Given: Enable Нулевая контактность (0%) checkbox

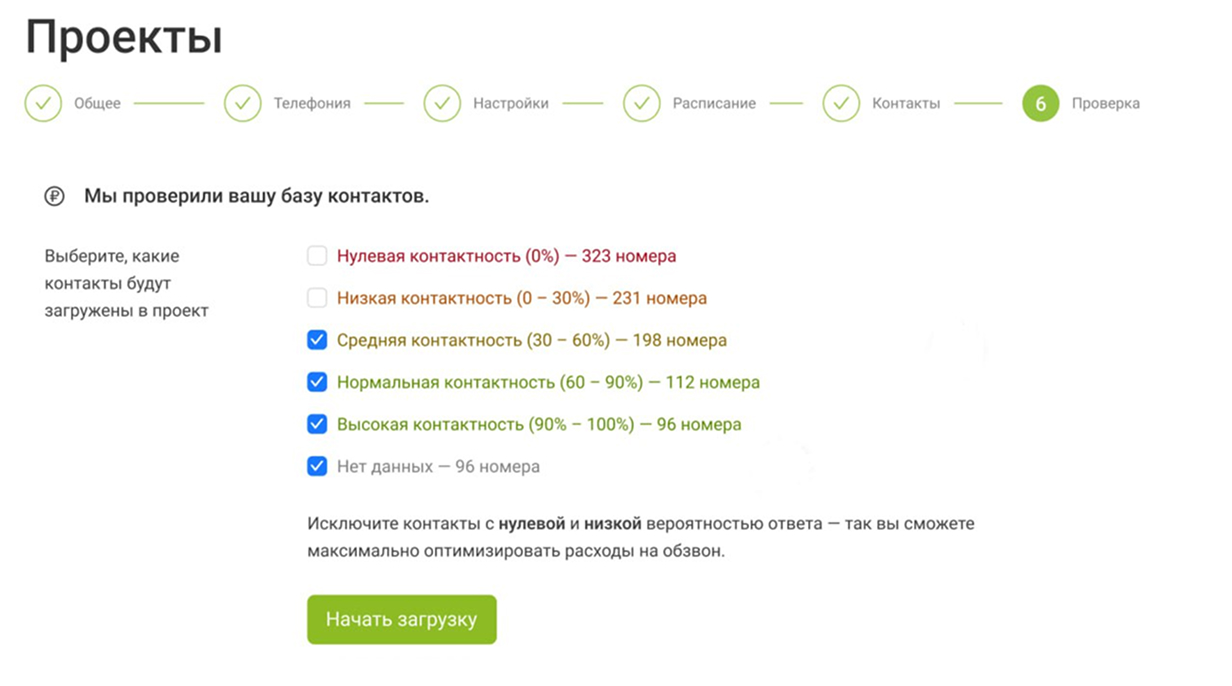Looking at the screenshot, I should (x=317, y=256).
